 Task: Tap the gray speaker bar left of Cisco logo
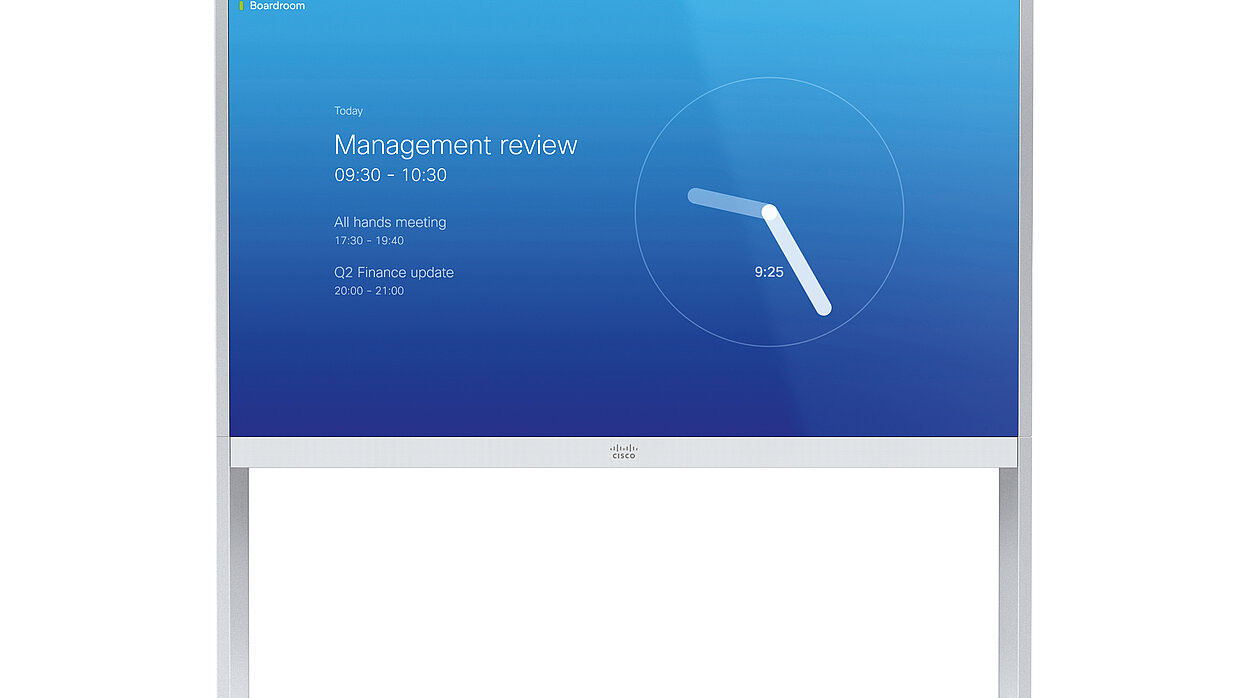tap(420, 452)
